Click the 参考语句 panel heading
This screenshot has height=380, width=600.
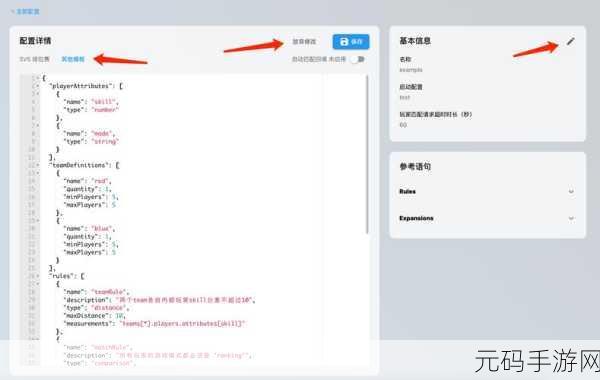(415, 166)
